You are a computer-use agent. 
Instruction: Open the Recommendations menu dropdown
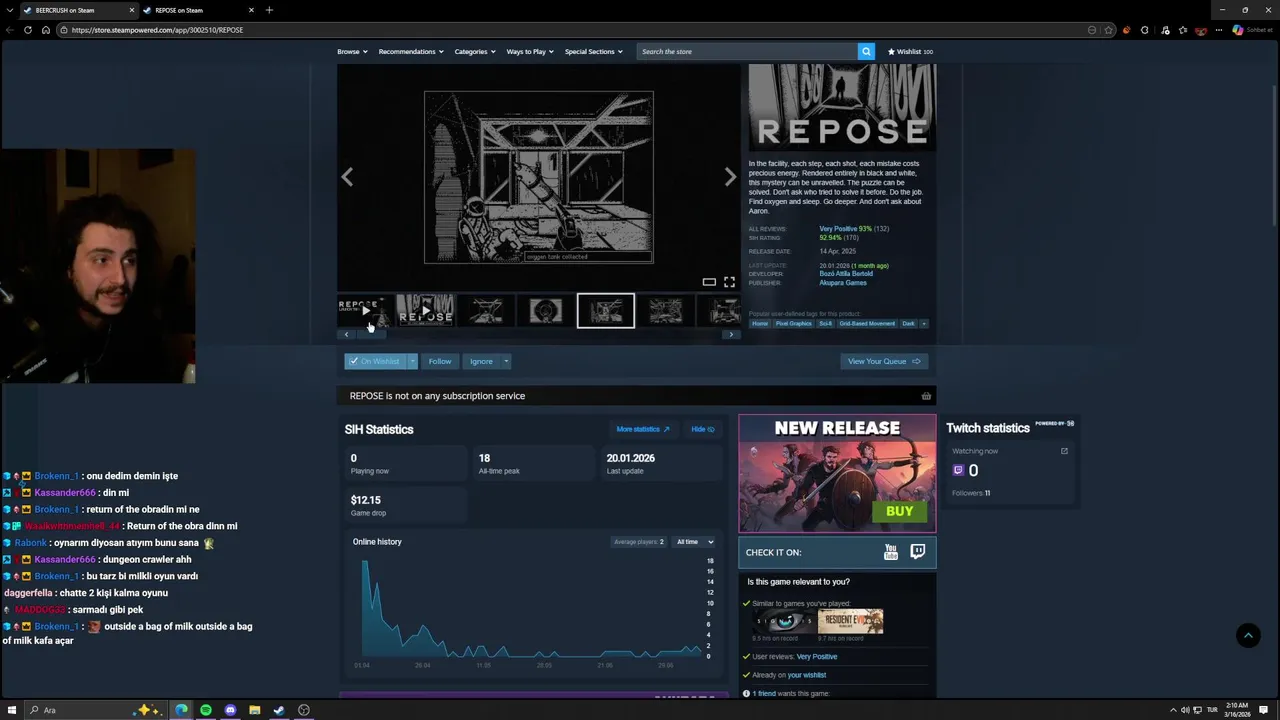pos(411,51)
